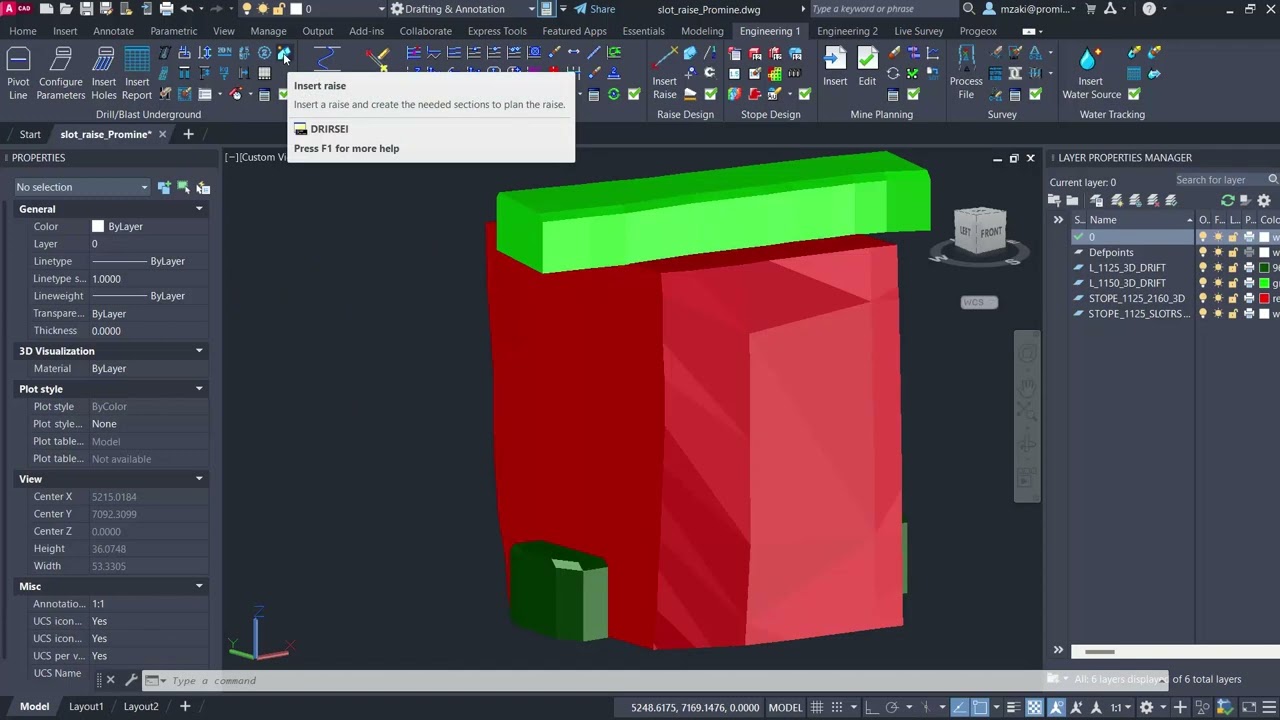This screenshot has width=1280, height=720.
Task: Open the No selection dropdown in Properties
Action: 82,187
